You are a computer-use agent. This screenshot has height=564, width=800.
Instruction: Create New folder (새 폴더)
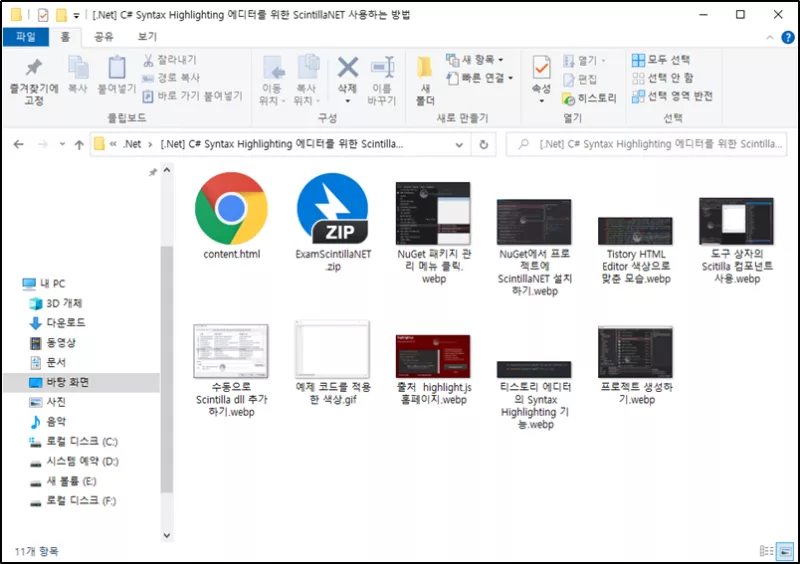[x=425, y=81]
